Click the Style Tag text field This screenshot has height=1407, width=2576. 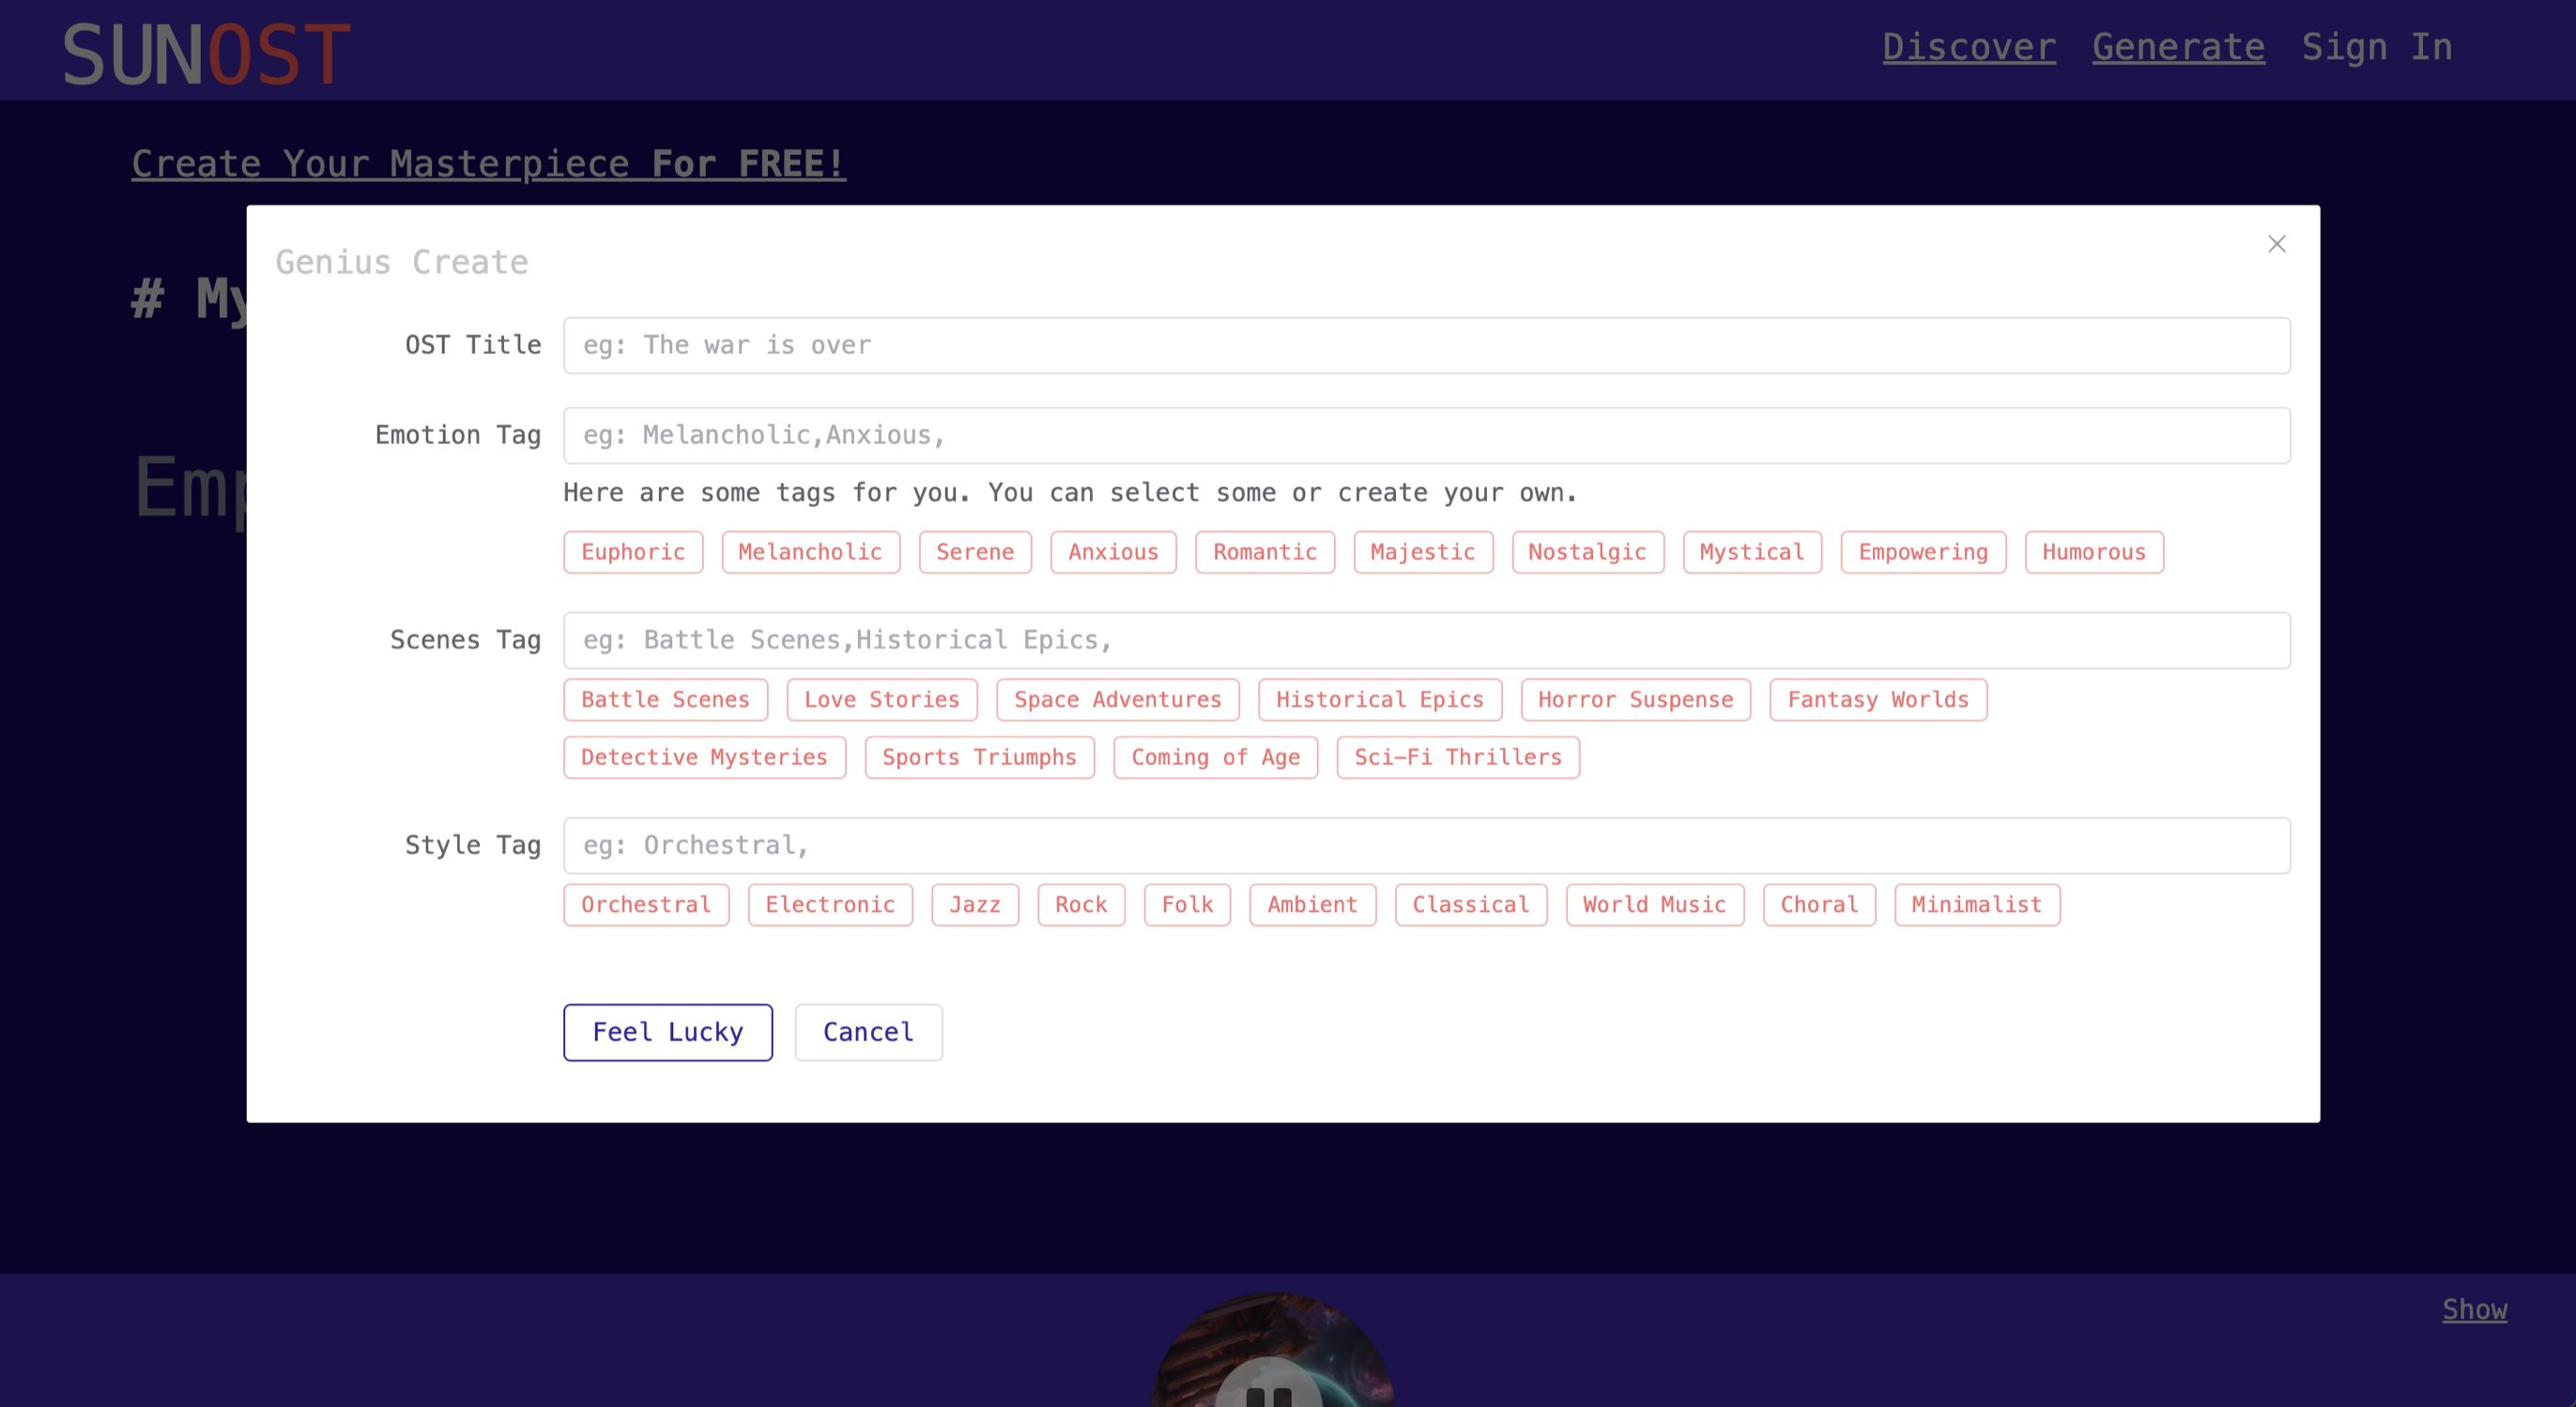(x=1426, y=846)
